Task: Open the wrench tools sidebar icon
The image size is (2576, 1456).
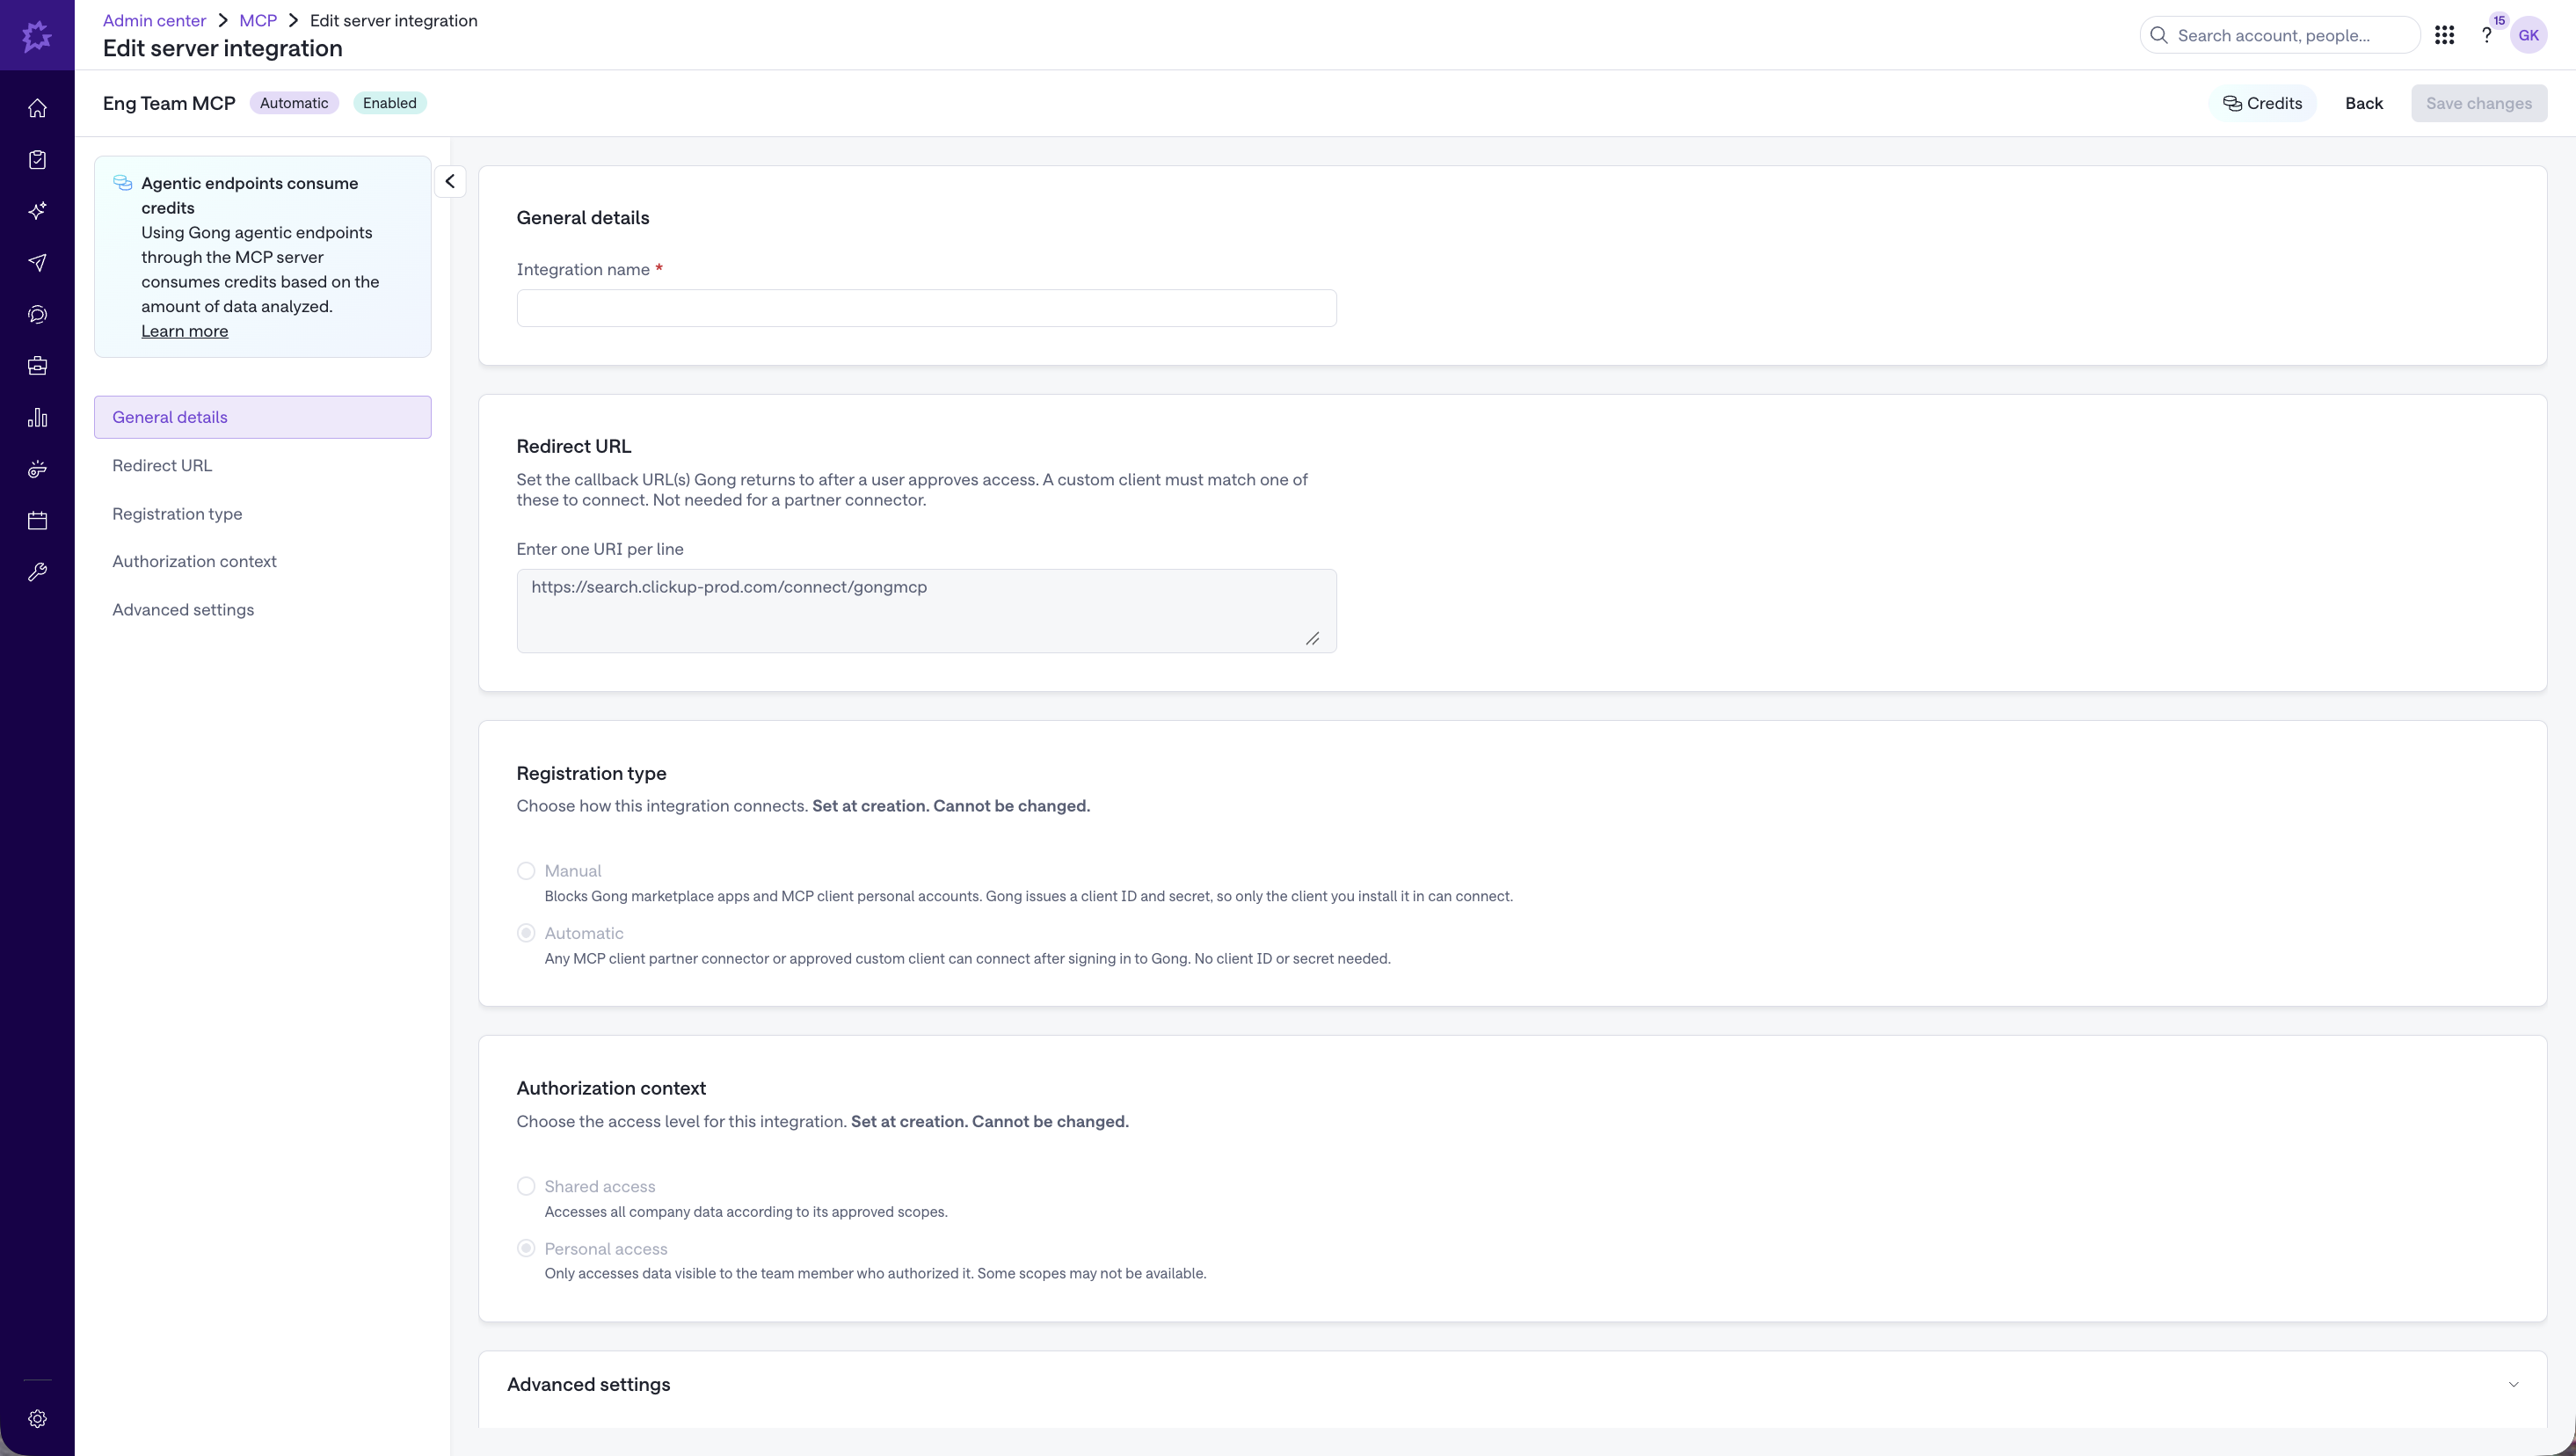Action: coord(37,572)
